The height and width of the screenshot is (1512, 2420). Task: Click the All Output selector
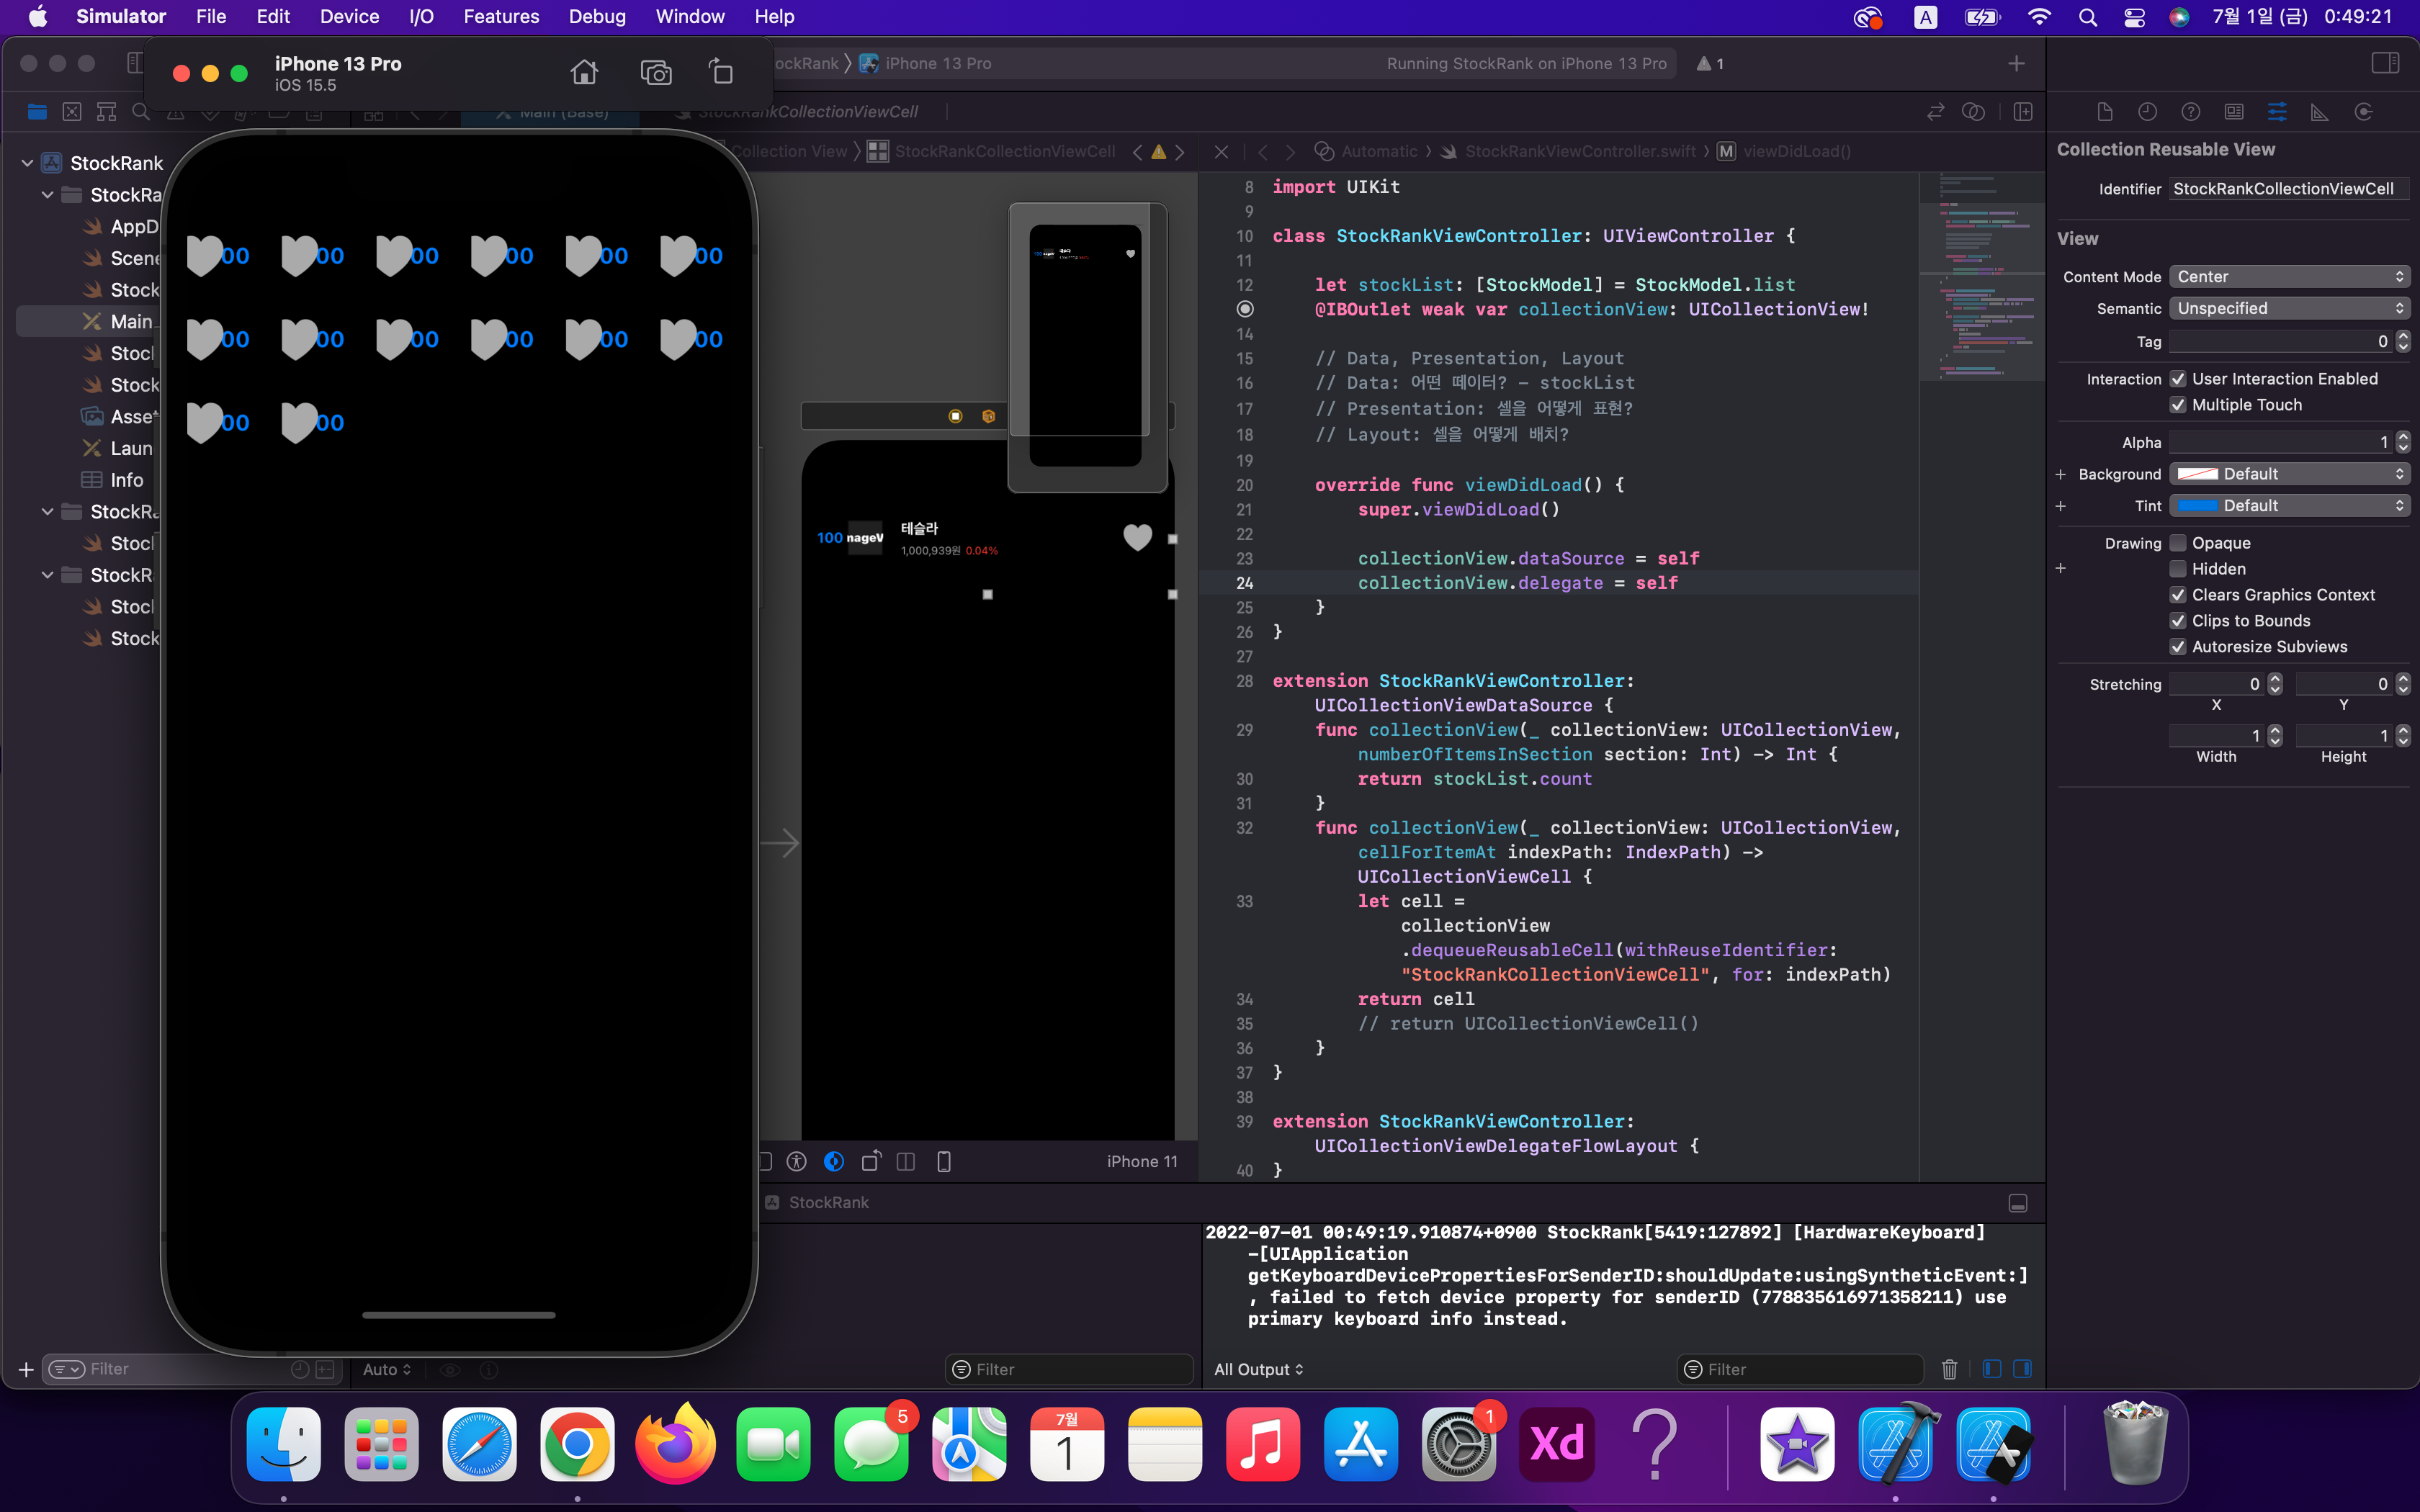[1258, 1369]
